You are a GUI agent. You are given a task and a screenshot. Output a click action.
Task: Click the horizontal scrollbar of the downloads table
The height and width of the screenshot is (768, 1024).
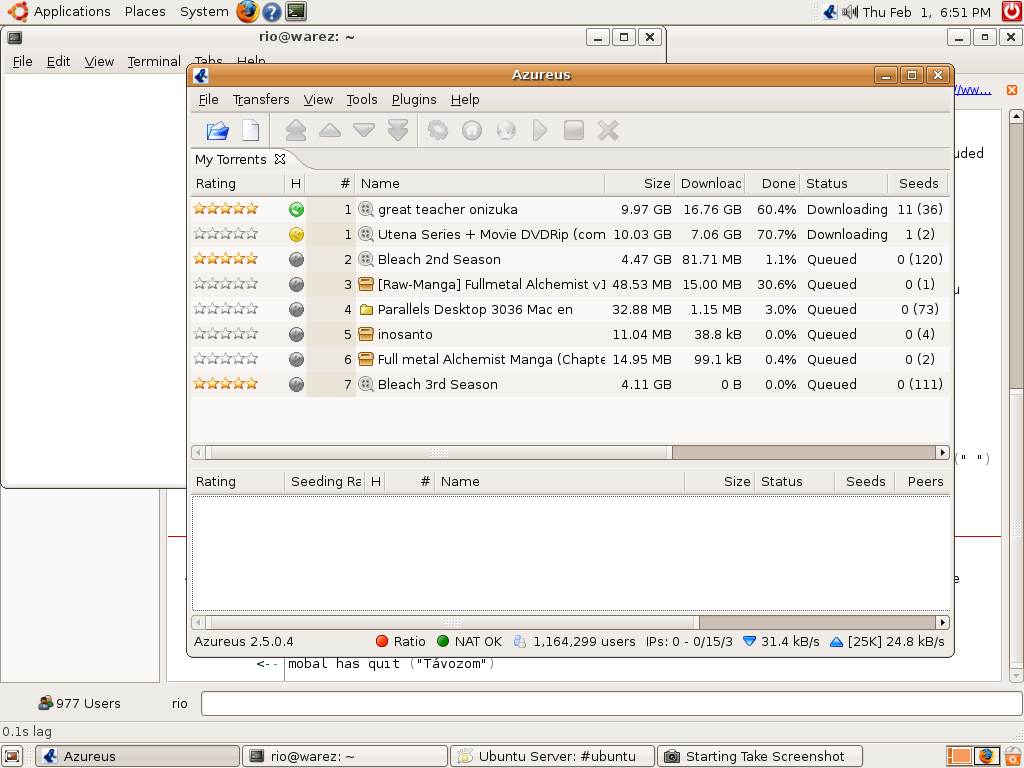coord(571,452)
